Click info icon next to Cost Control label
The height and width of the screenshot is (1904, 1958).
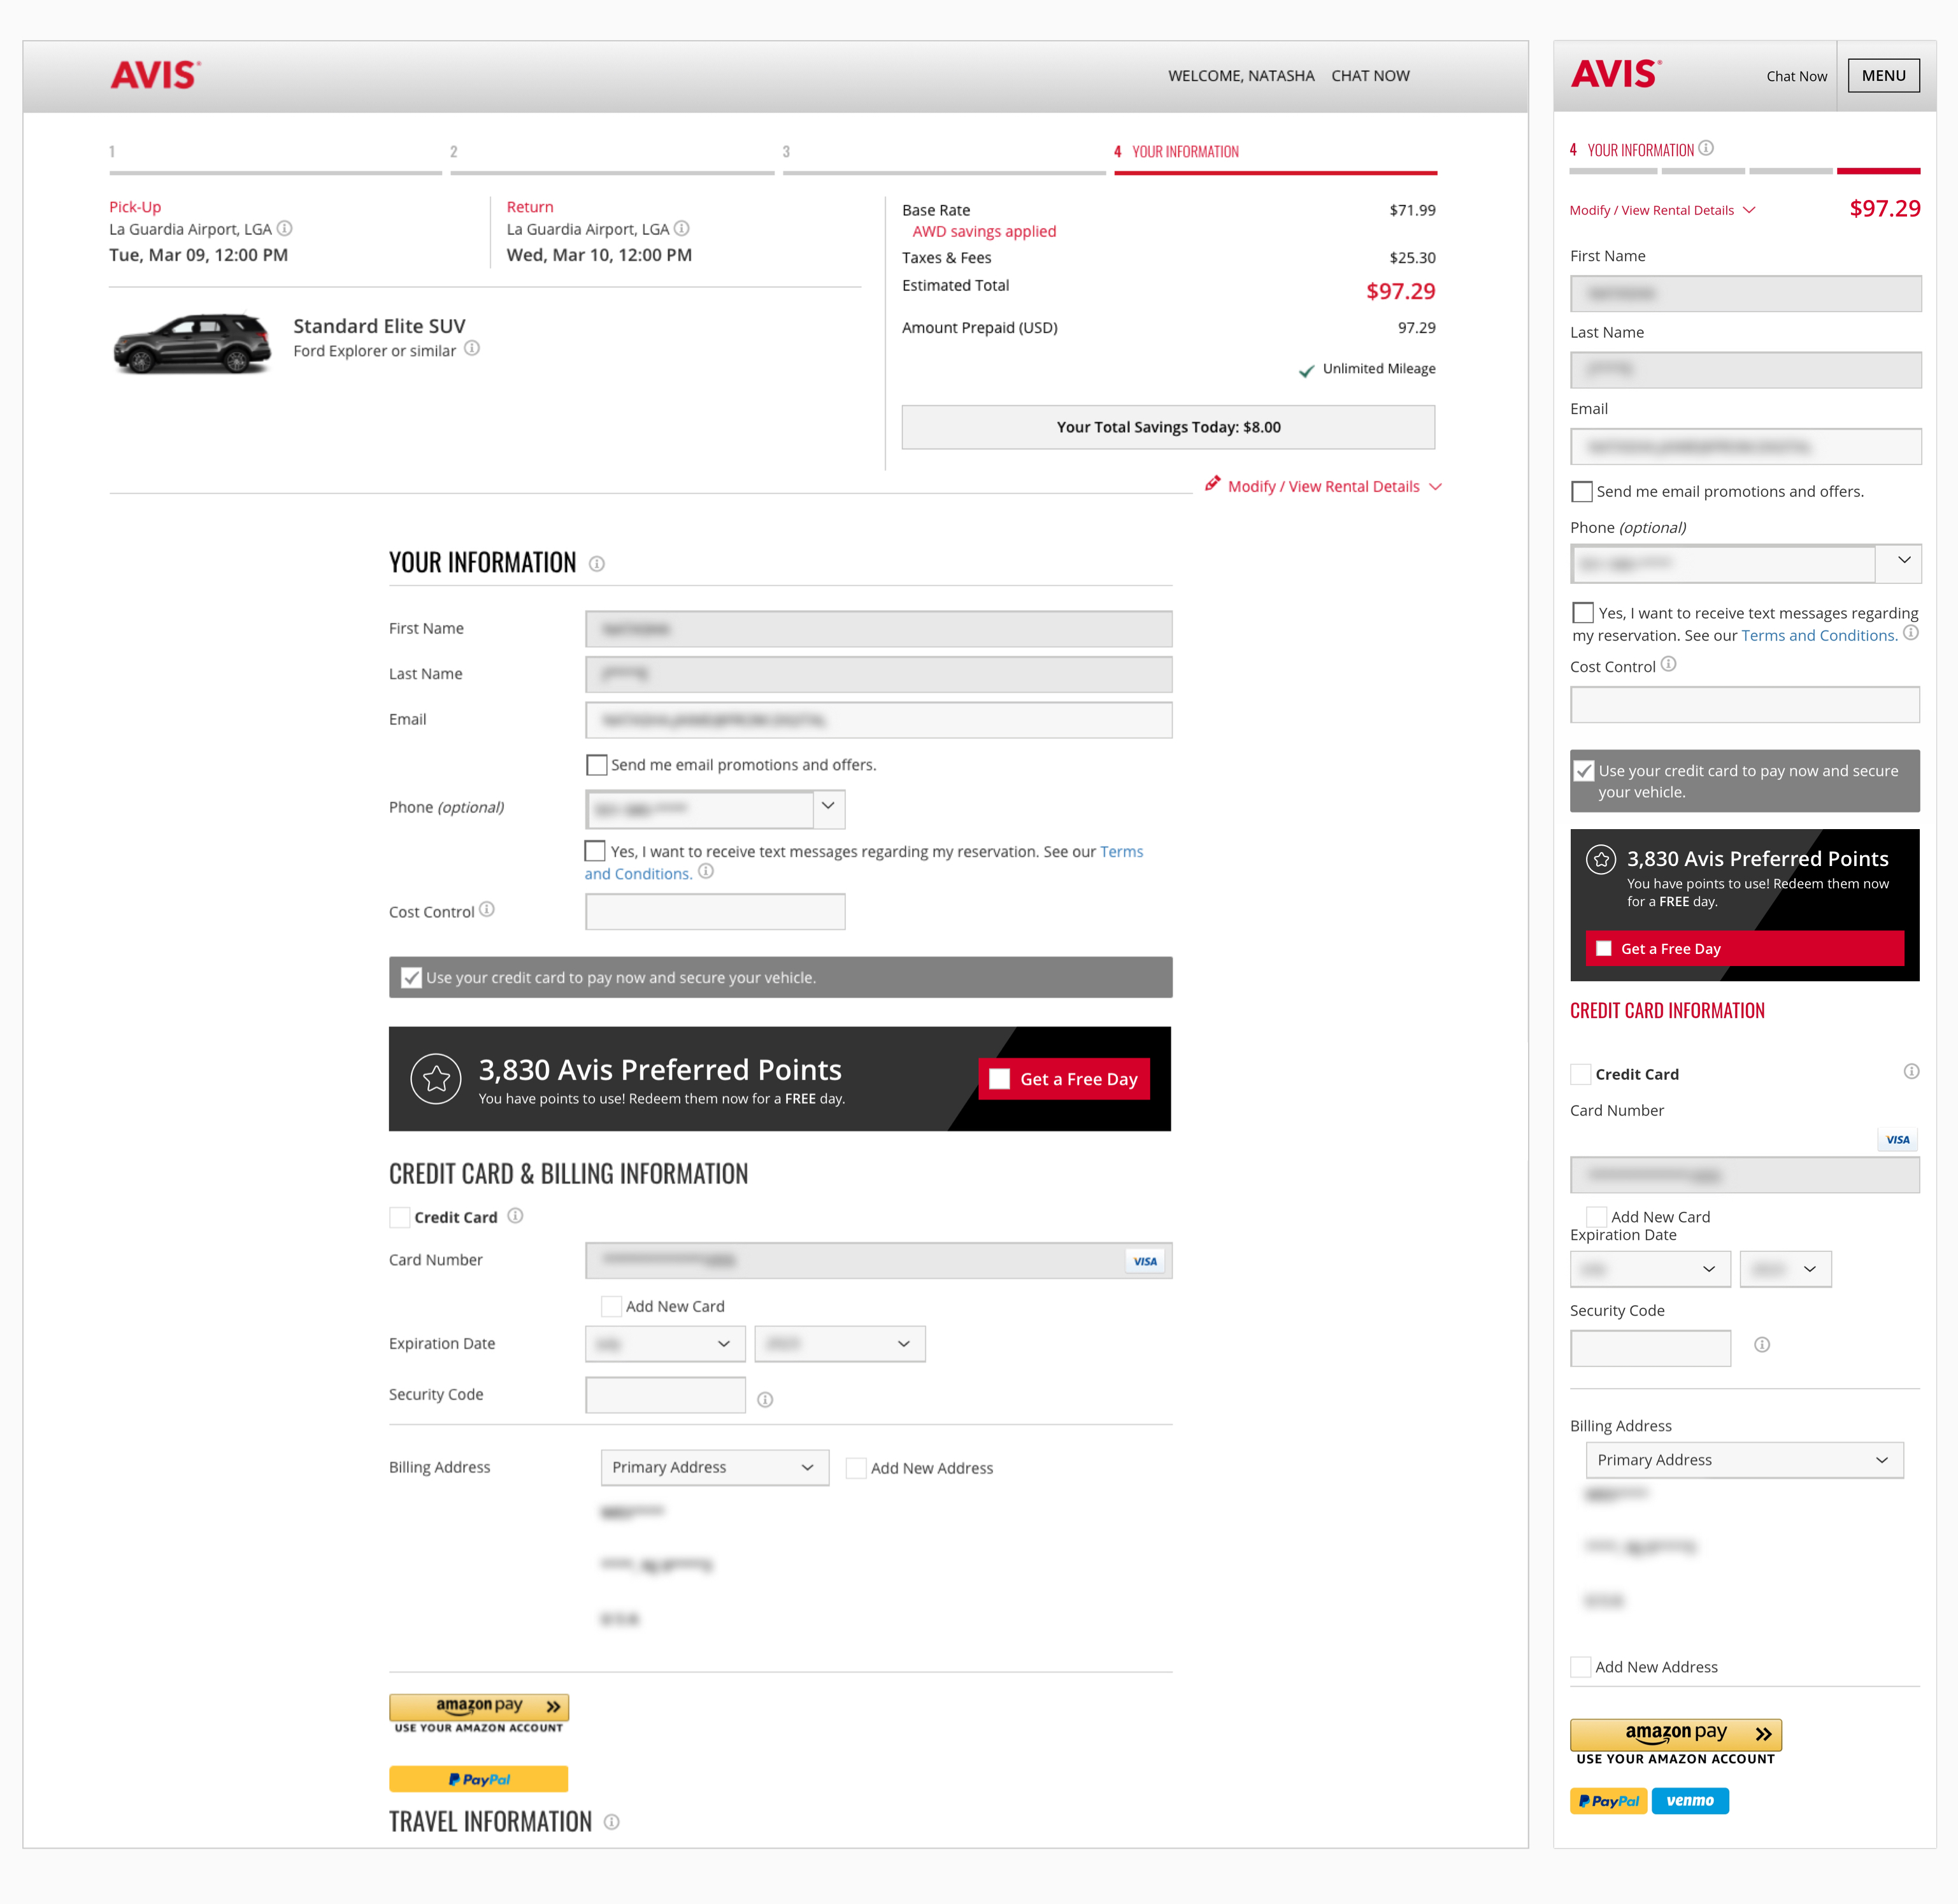click(487, 910)
